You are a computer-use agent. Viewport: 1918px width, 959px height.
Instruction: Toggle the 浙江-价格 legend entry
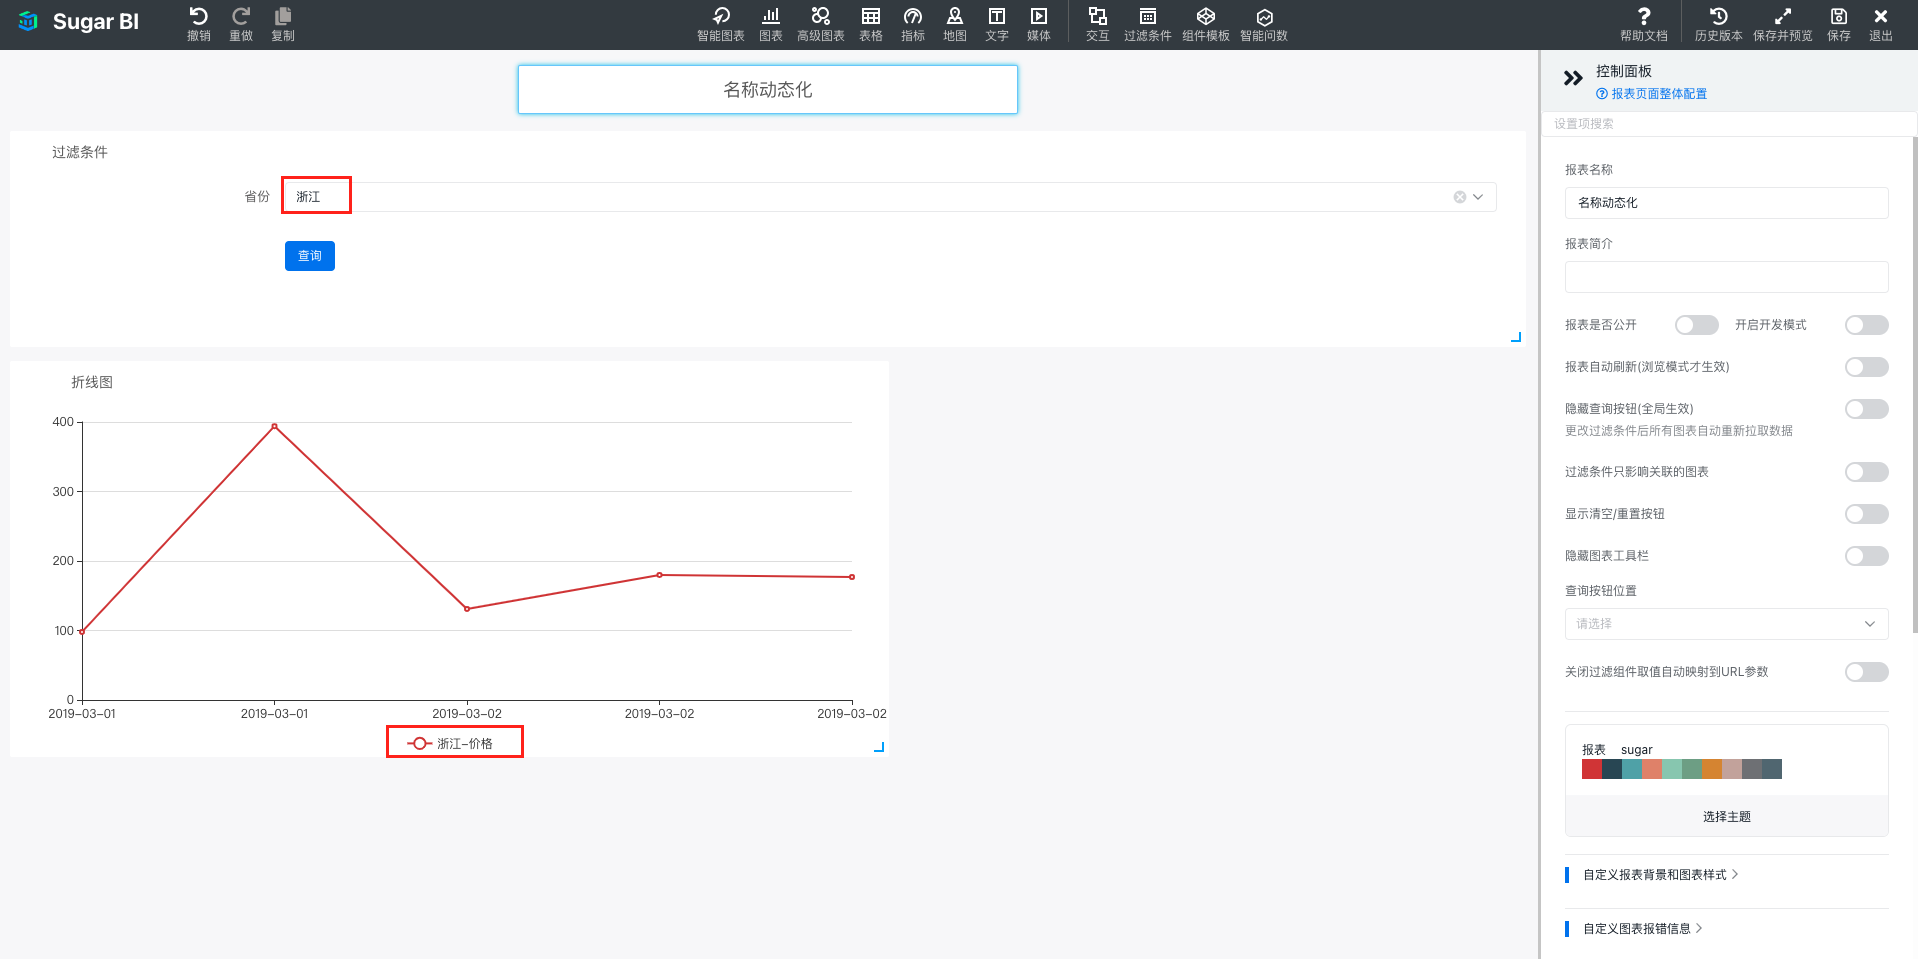coord(451,743)
